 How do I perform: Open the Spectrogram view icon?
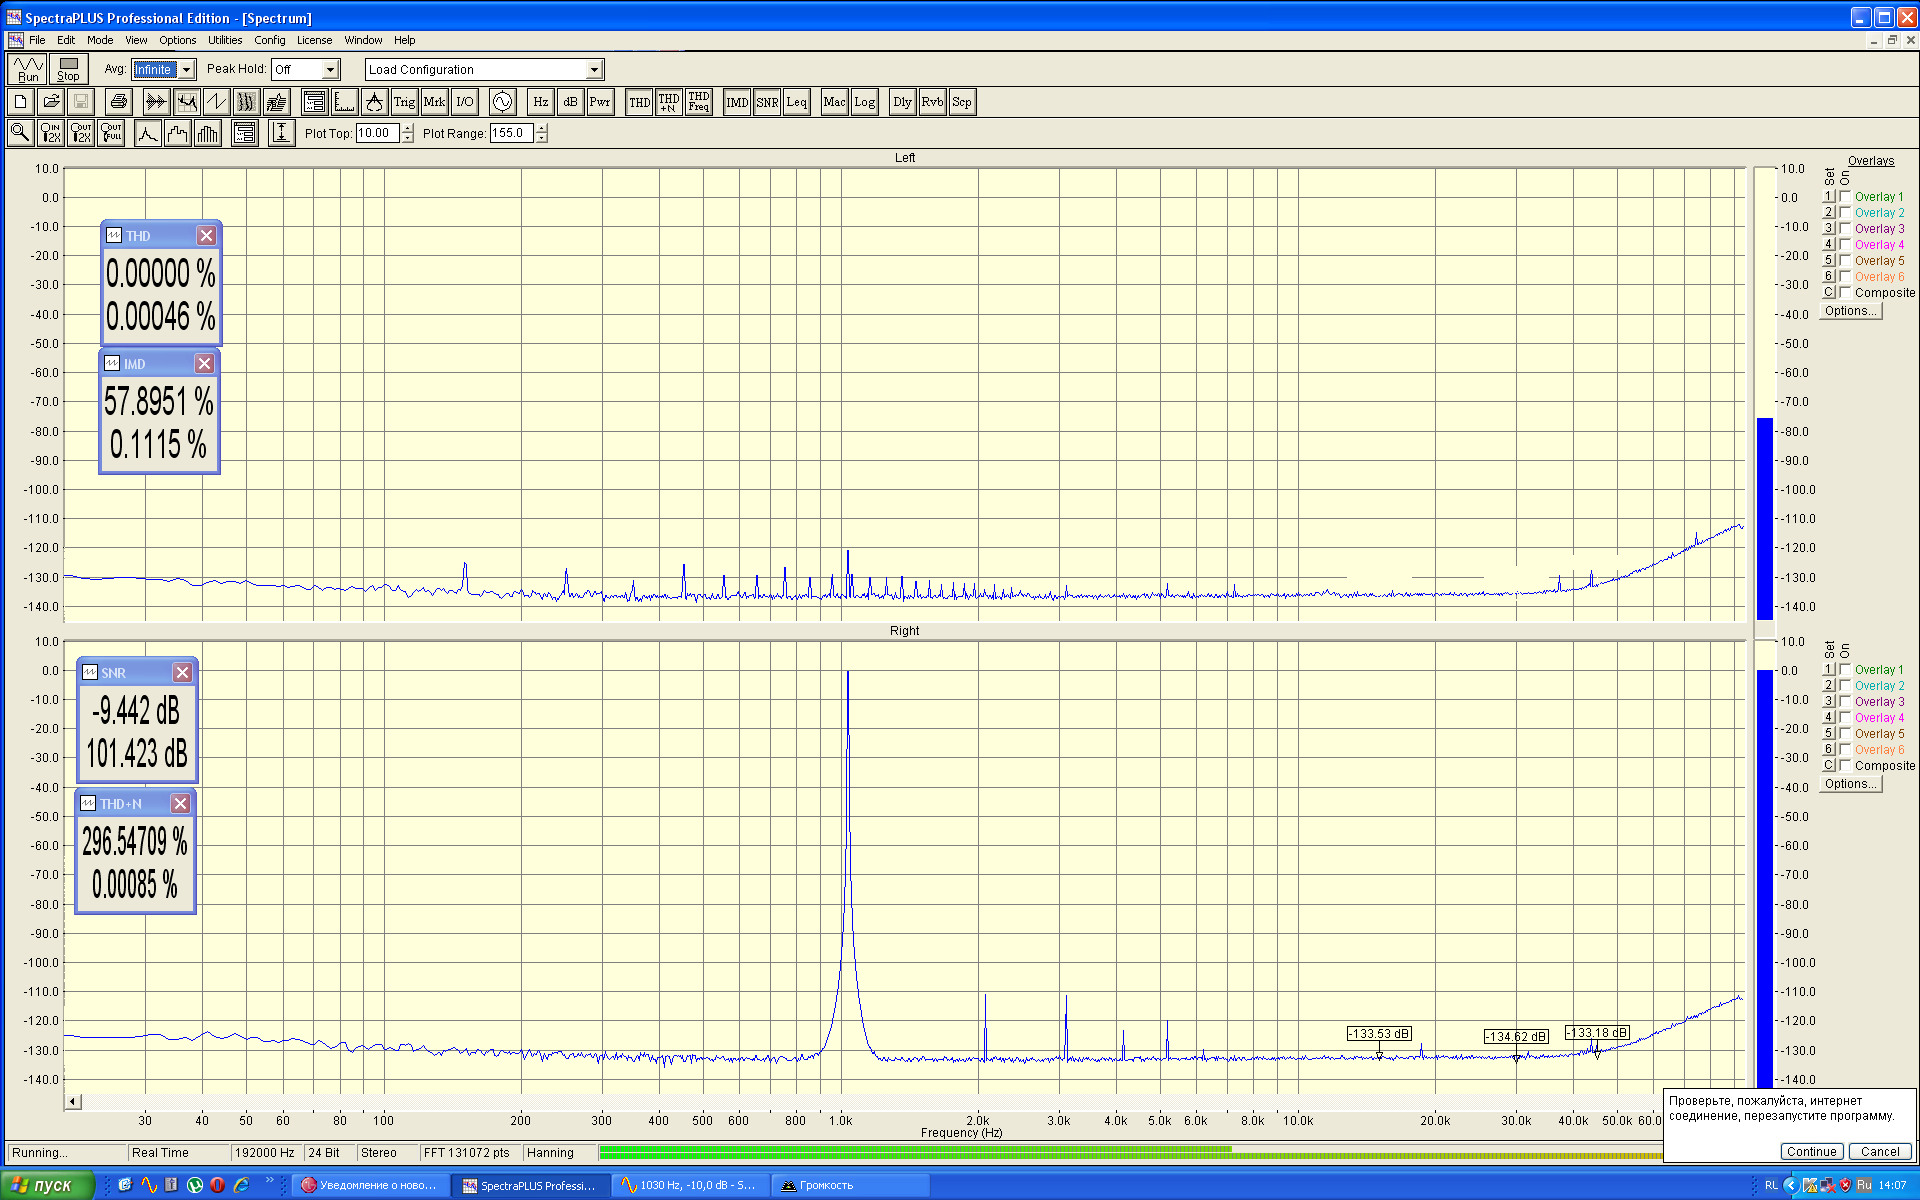click(x=246, y=102)
